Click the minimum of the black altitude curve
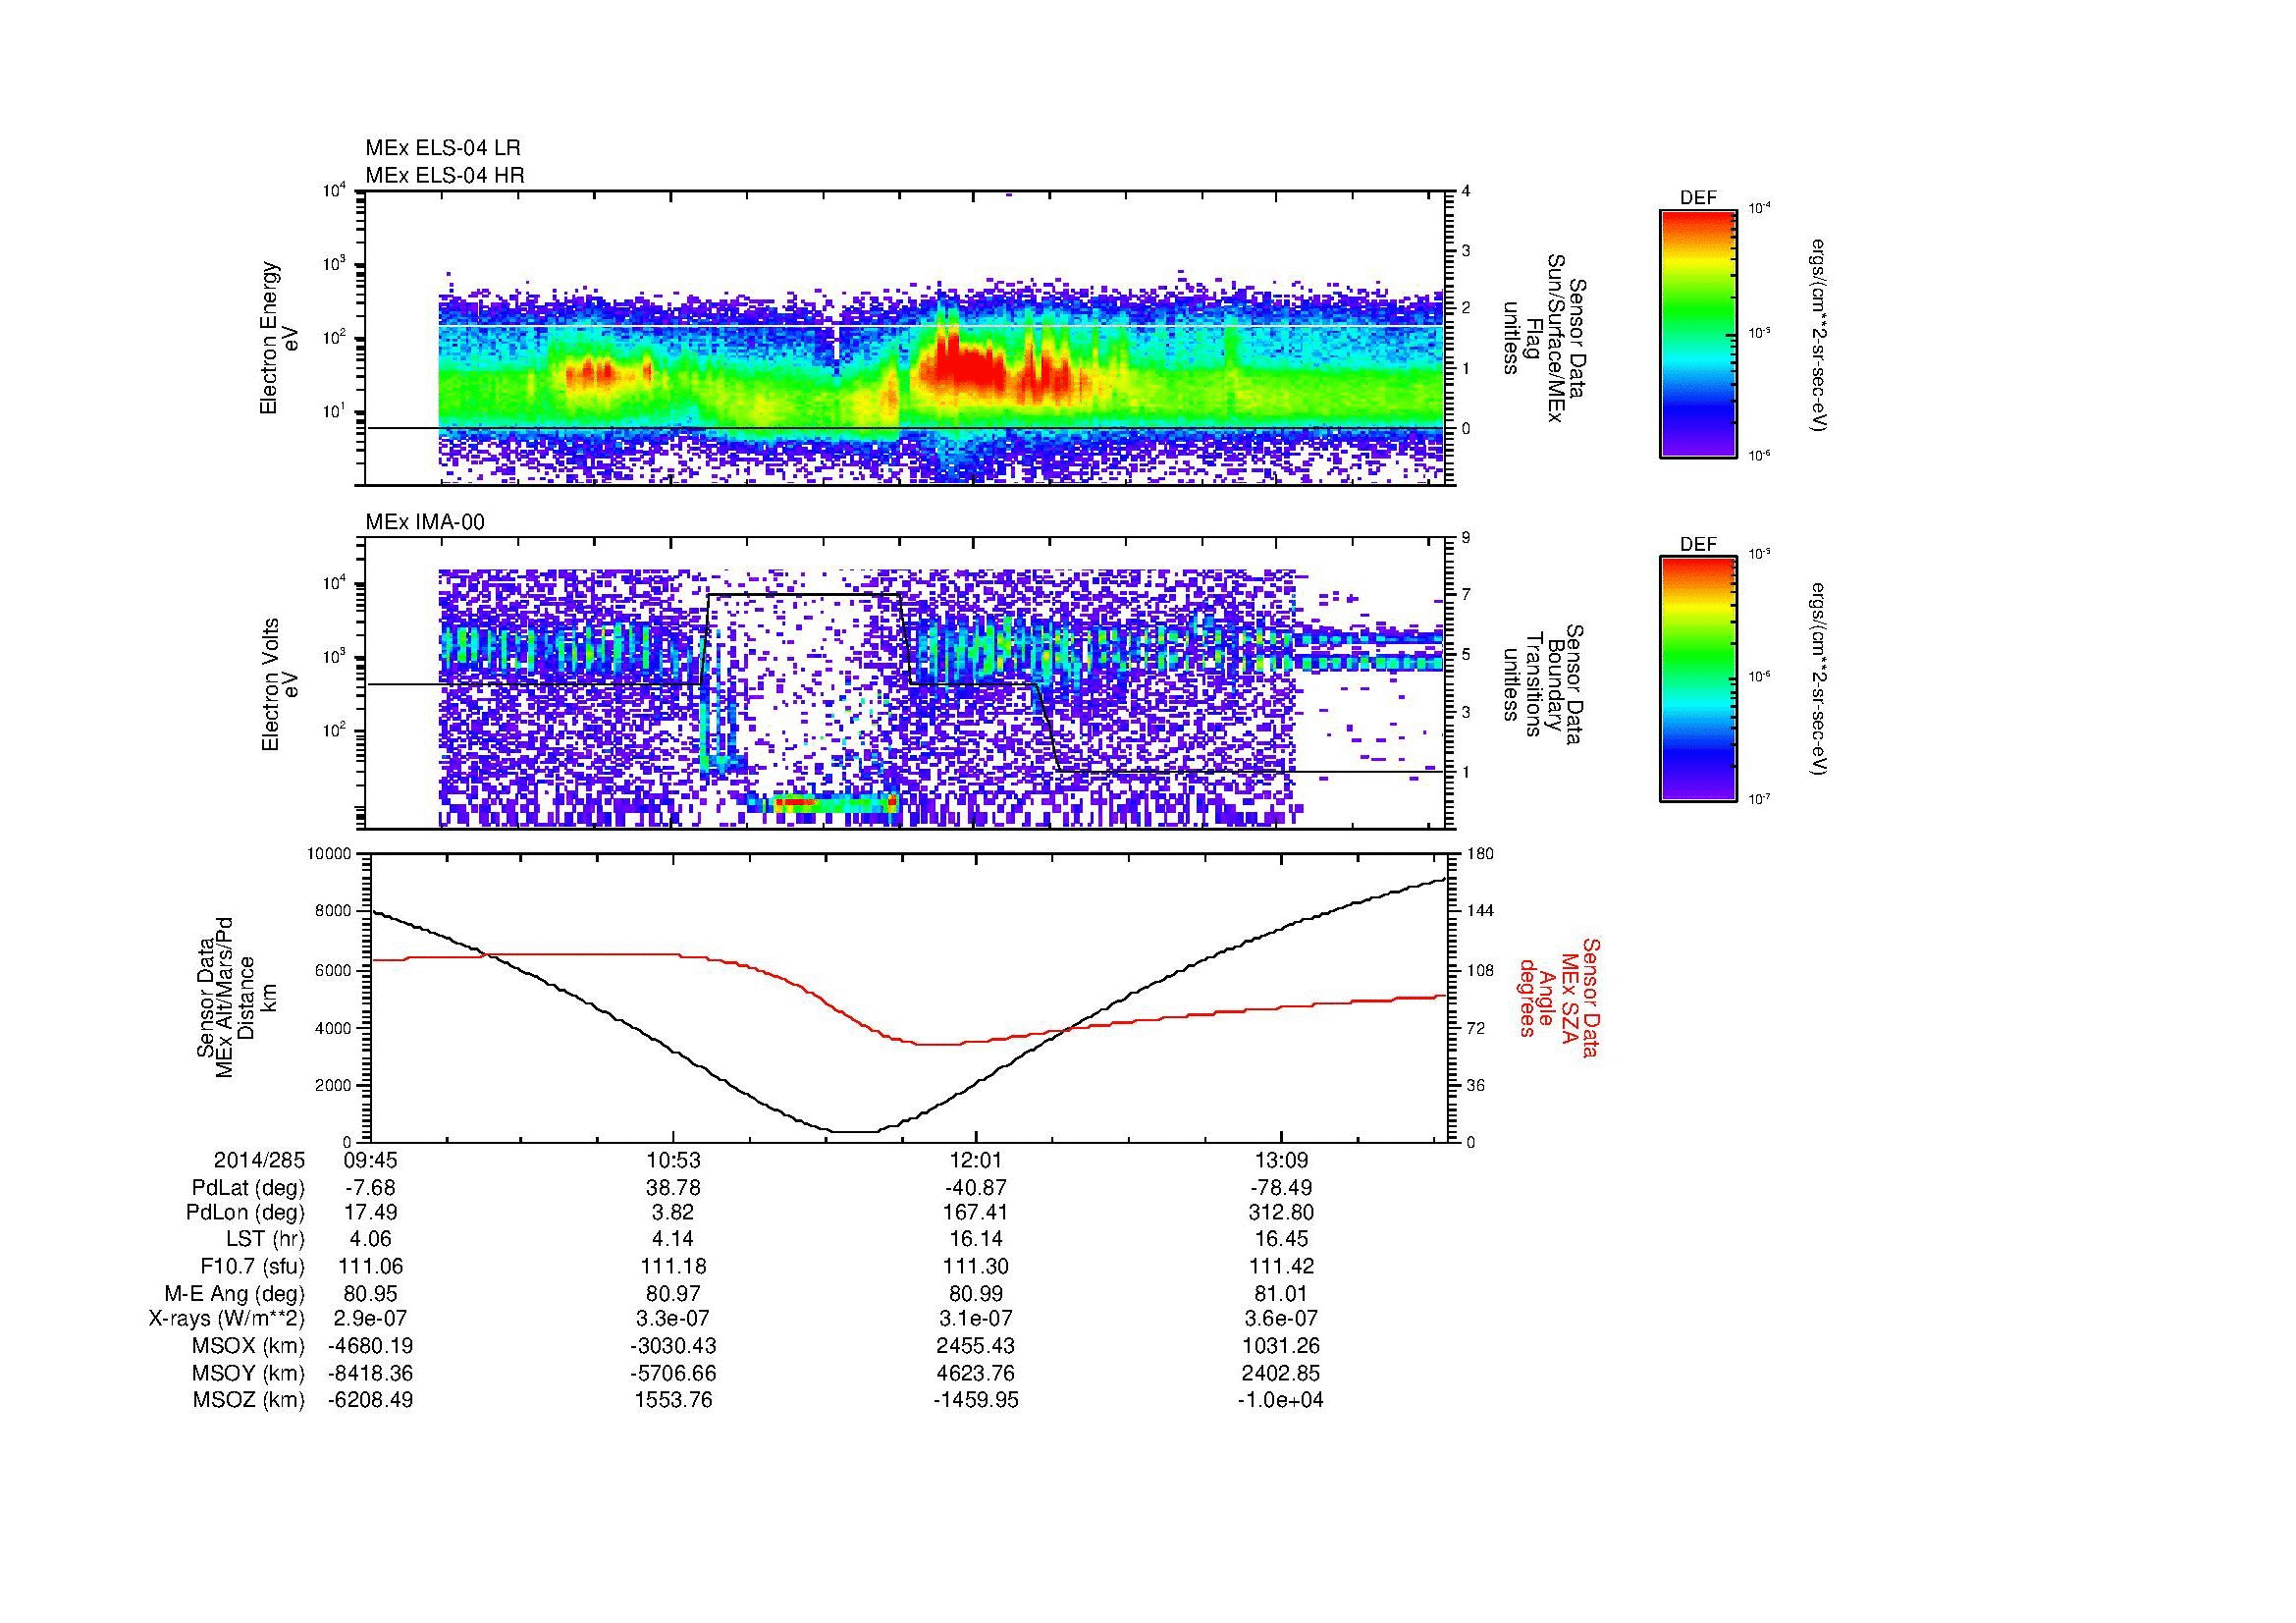2296x1623 pixels. point(855,1132)
